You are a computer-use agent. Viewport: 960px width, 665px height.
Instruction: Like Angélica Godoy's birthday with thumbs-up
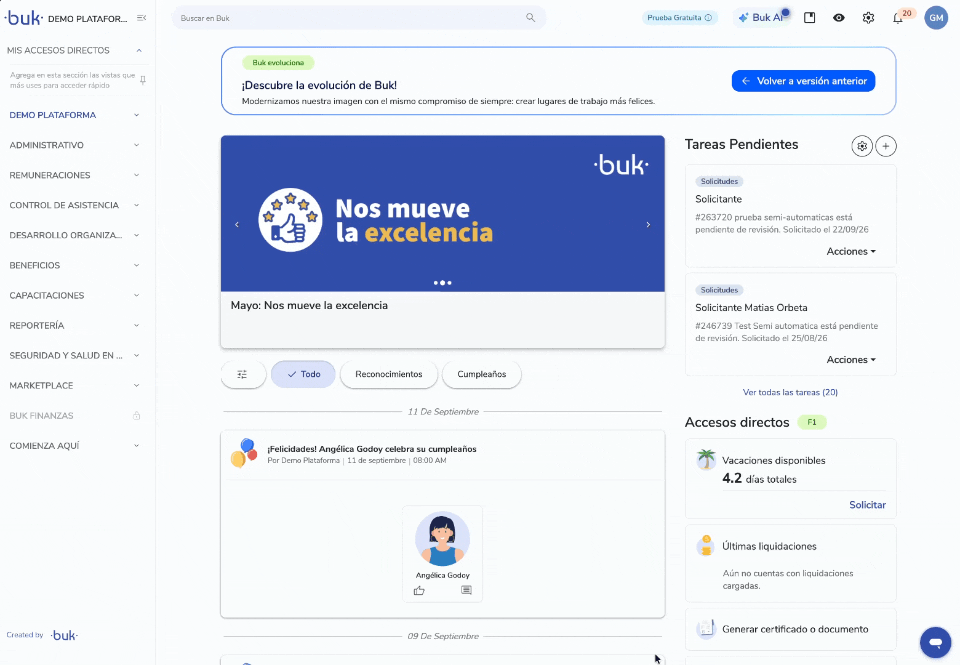[x=419, y=590]
